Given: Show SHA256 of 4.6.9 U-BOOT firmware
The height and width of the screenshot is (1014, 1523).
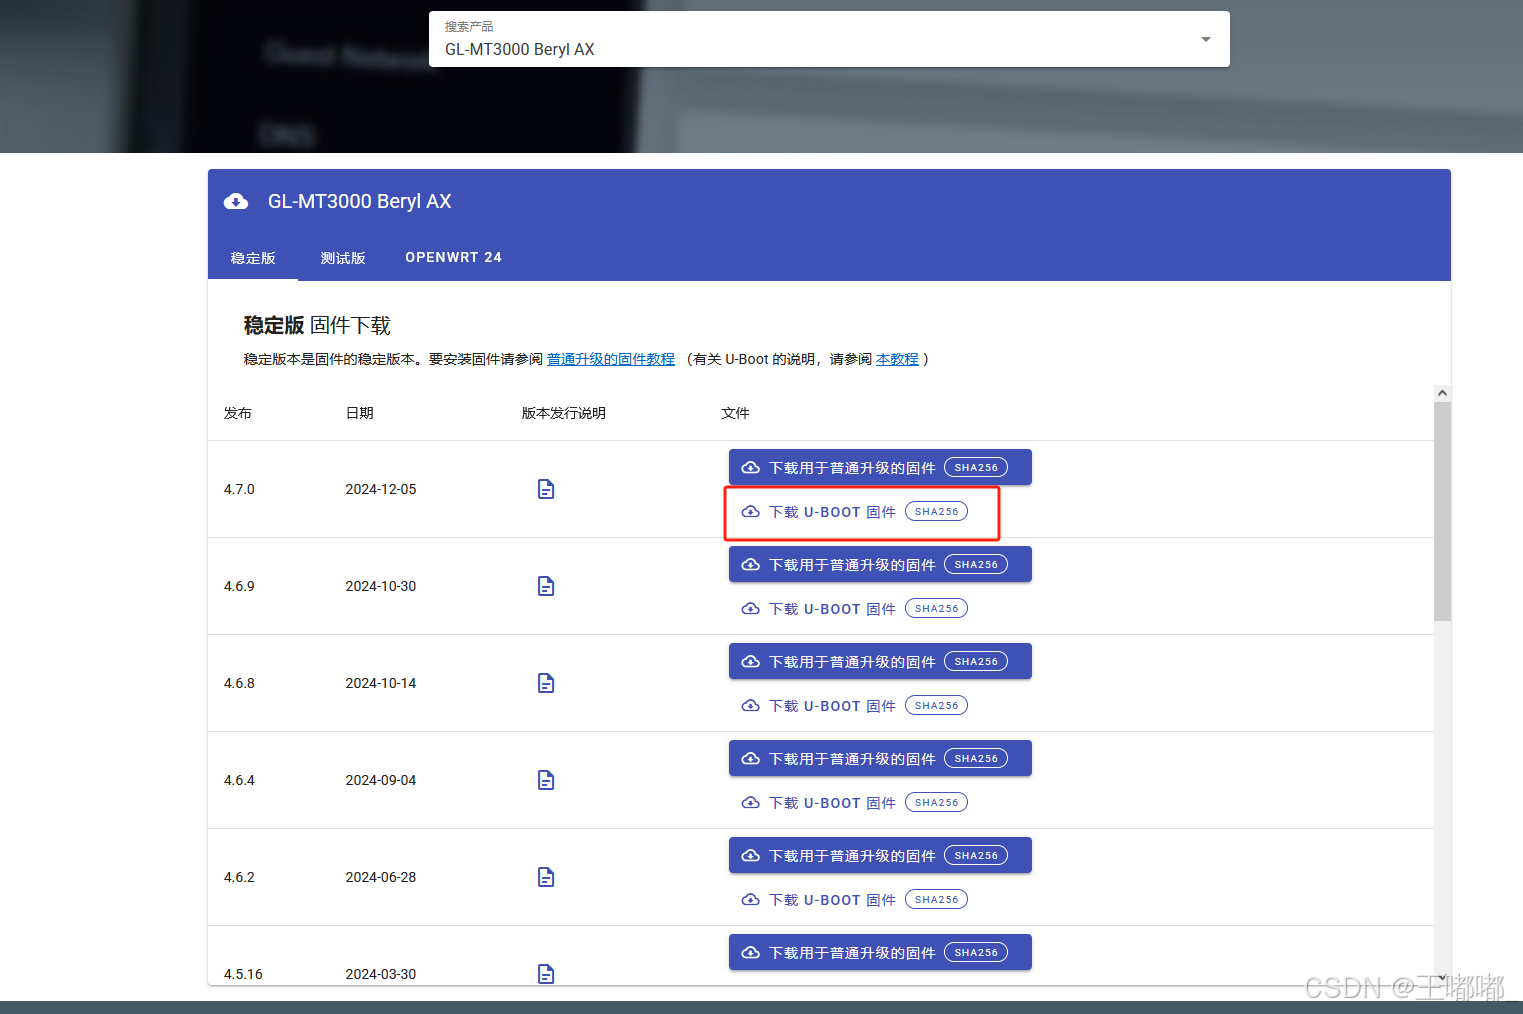Looking at the screenshot, I should (x=937, y=609).
